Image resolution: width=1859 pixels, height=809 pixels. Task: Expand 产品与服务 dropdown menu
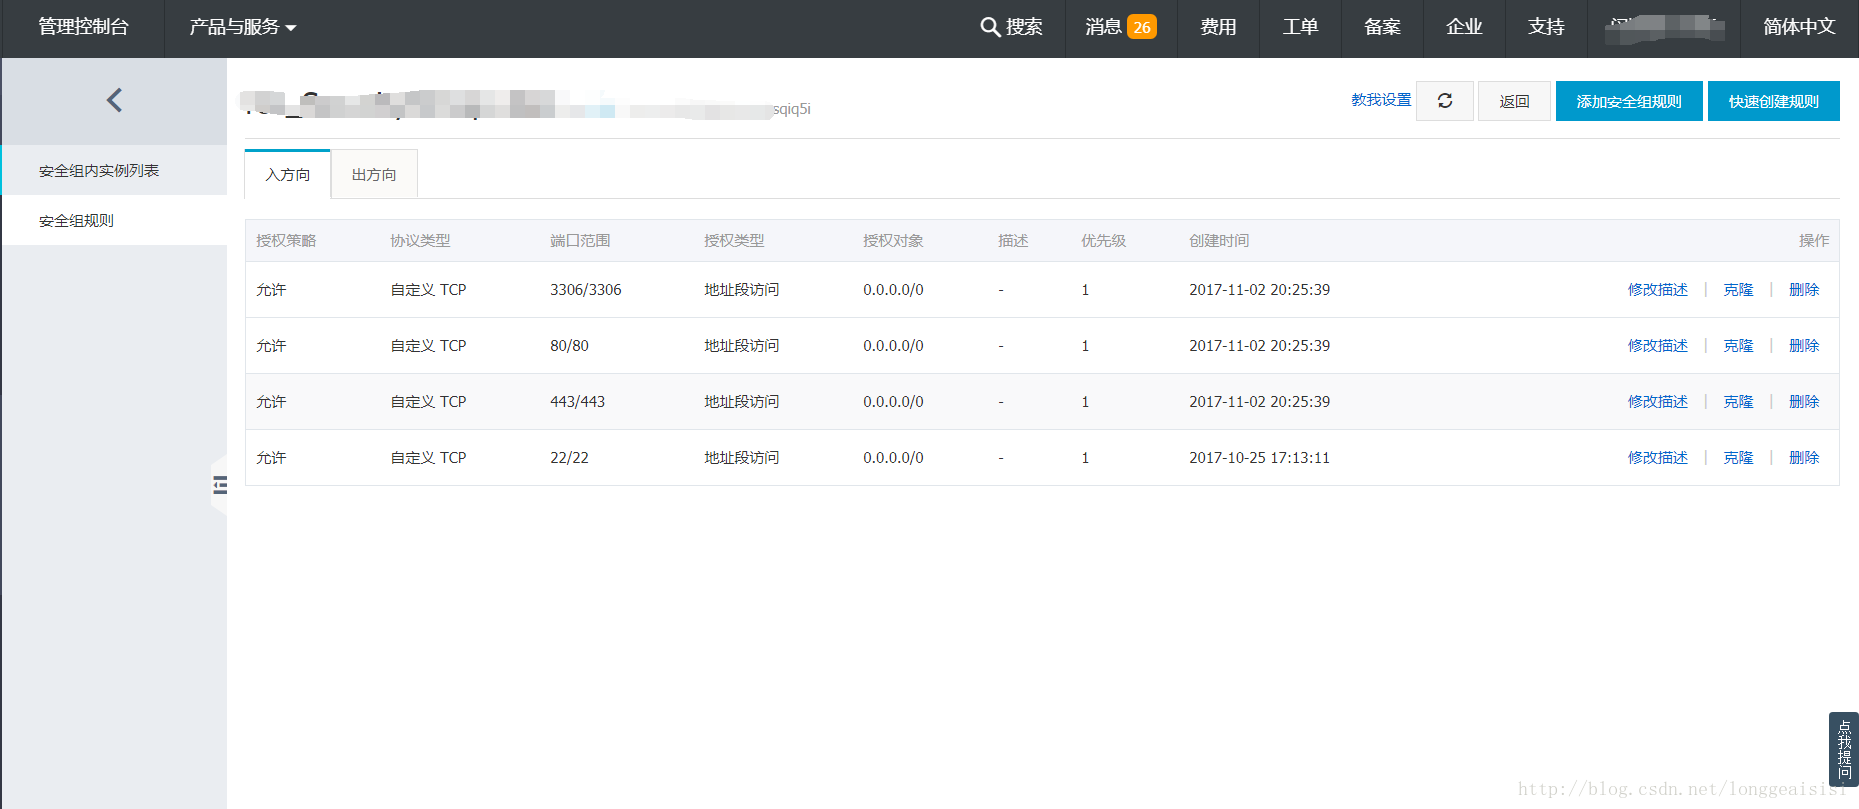pyautogui.click(x=242, y=27)
